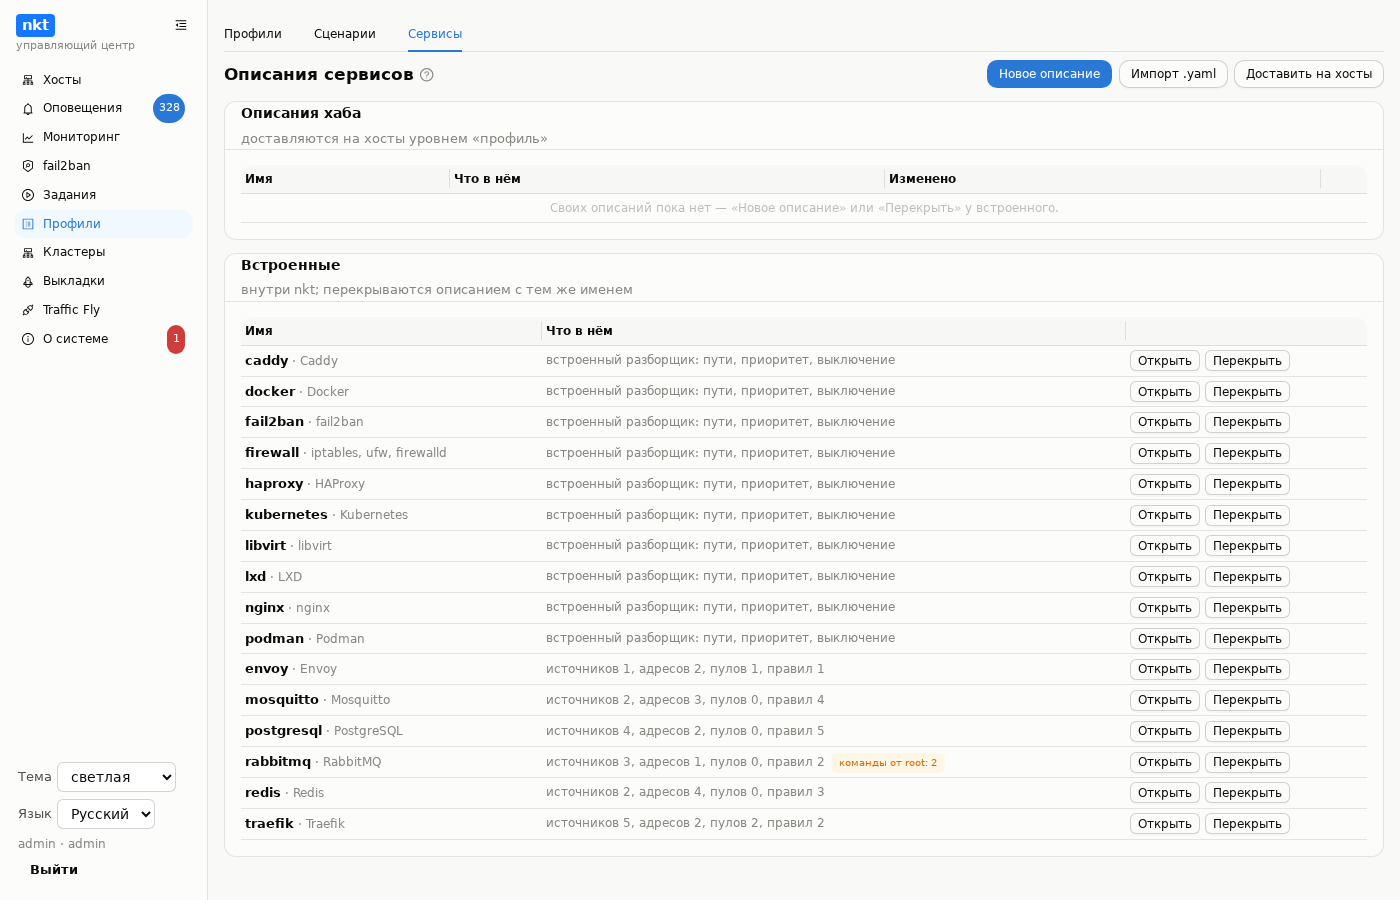Click the Мониторинг chart icon

[x=28, y=137]
